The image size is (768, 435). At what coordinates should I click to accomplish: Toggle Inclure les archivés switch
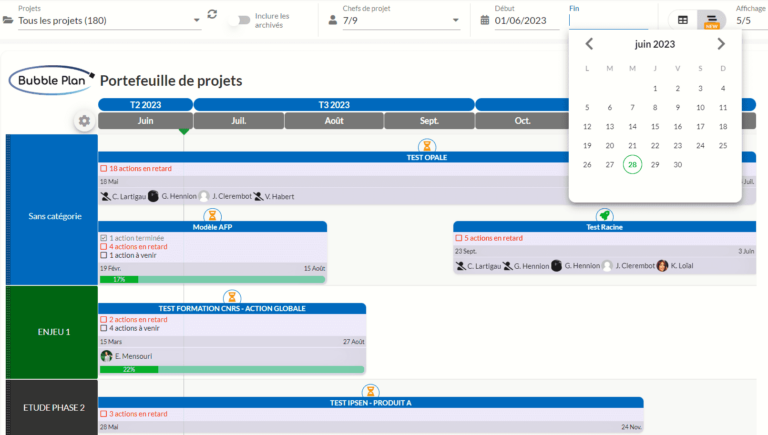click(x=240, y=20)
